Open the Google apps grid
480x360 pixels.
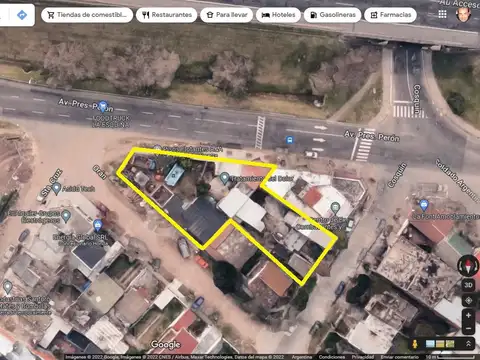(x=442, y=14)
